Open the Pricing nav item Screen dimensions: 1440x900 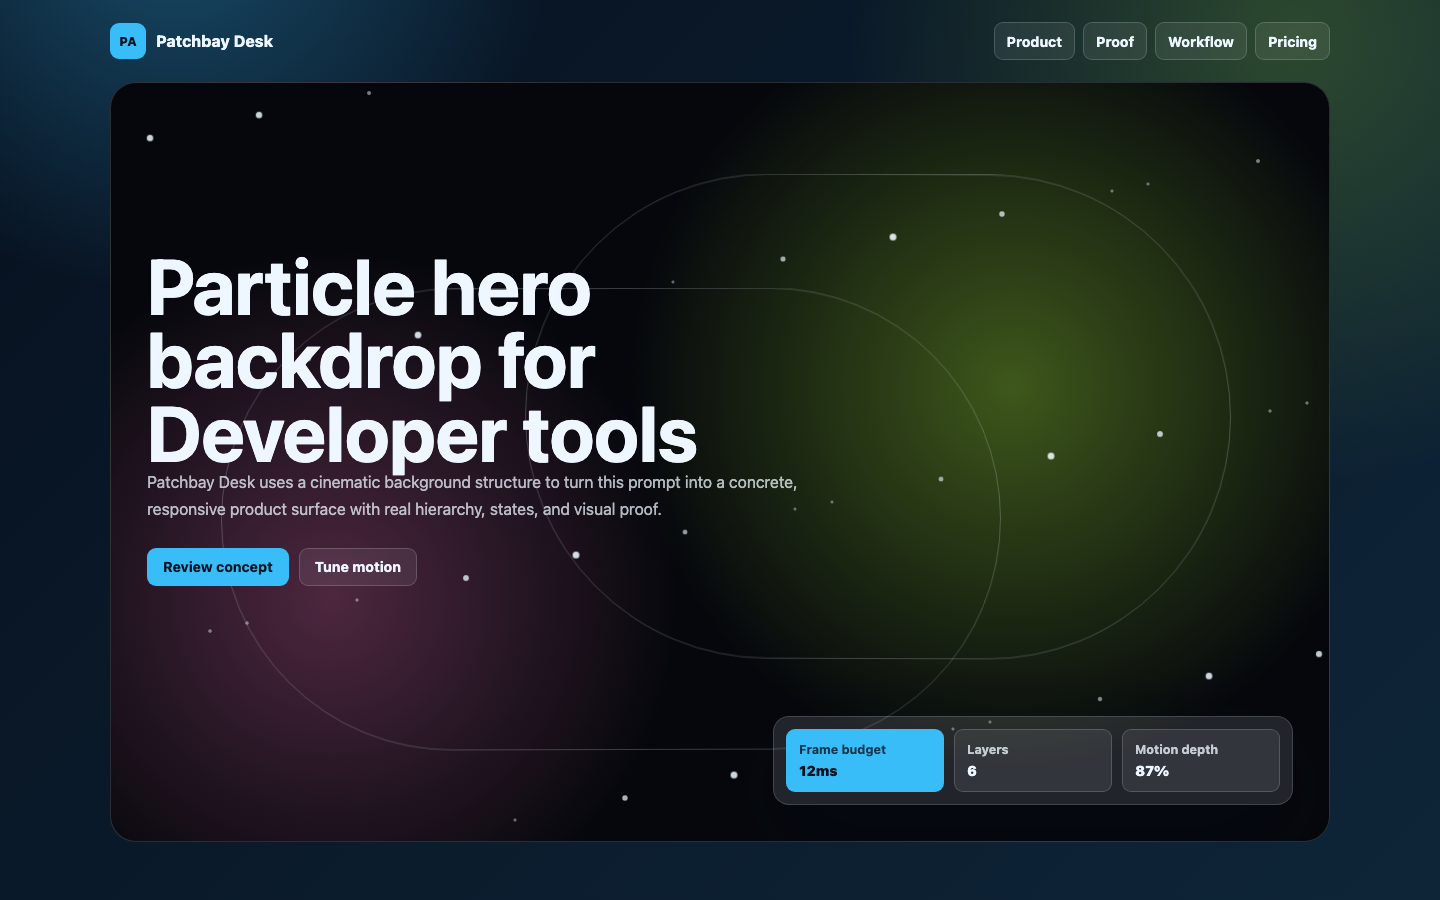pyautogui.click(x=1292, y=41)
